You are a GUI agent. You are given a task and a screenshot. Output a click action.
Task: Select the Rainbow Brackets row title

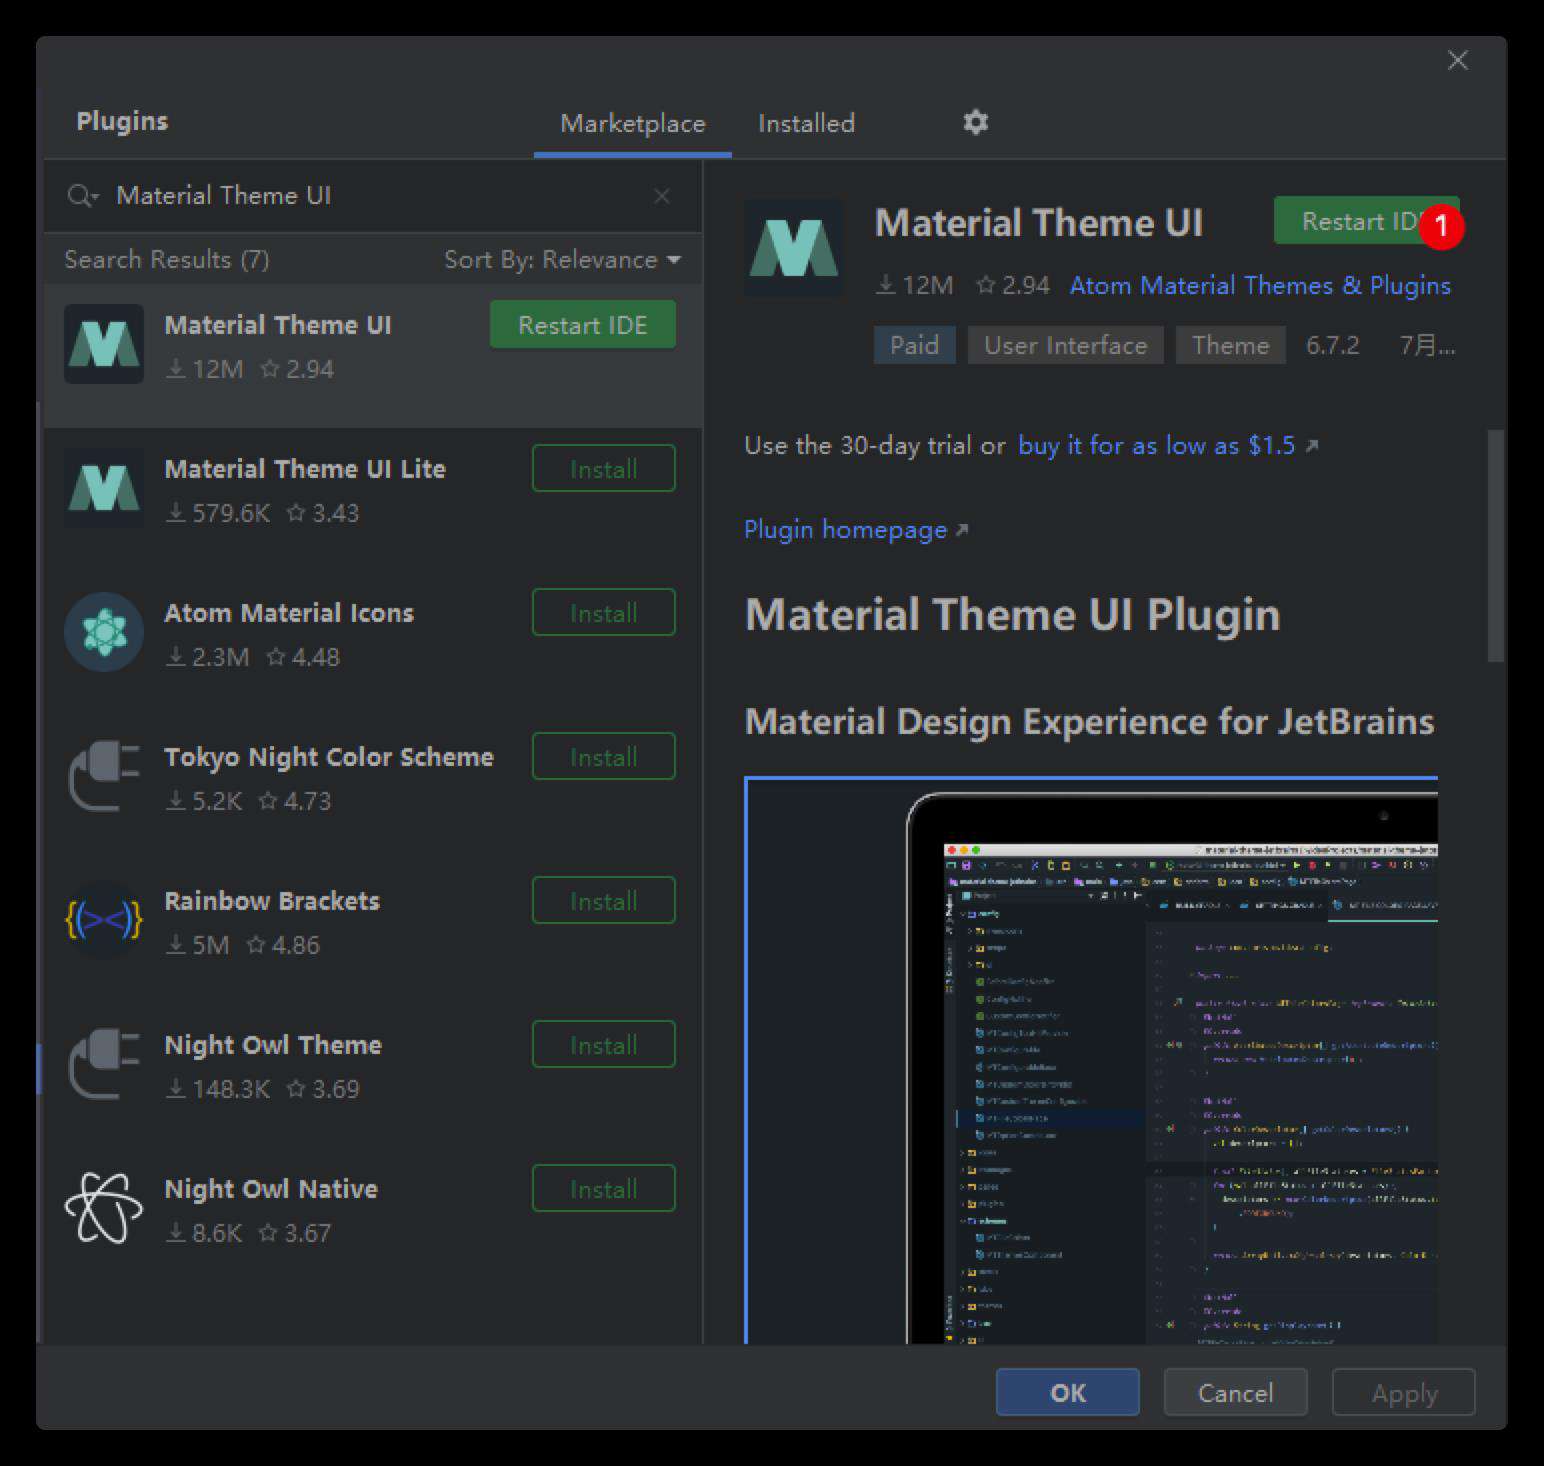coord(272,901)
